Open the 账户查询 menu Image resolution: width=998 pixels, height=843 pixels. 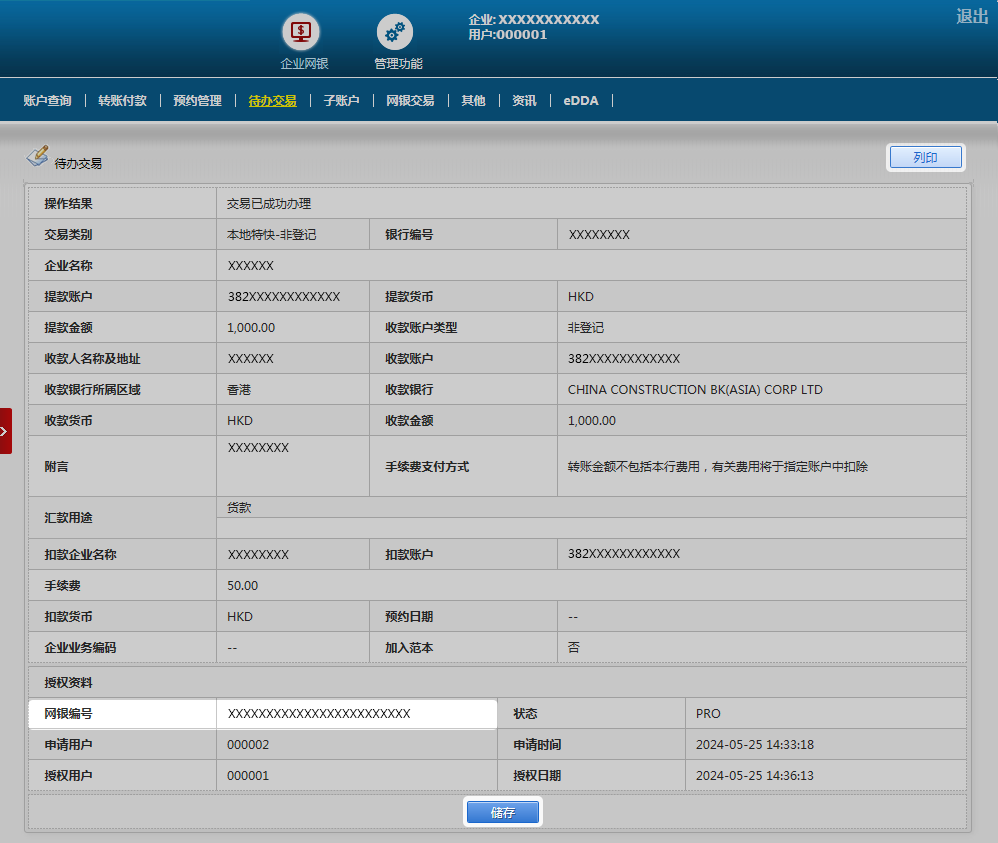[47, 101]
